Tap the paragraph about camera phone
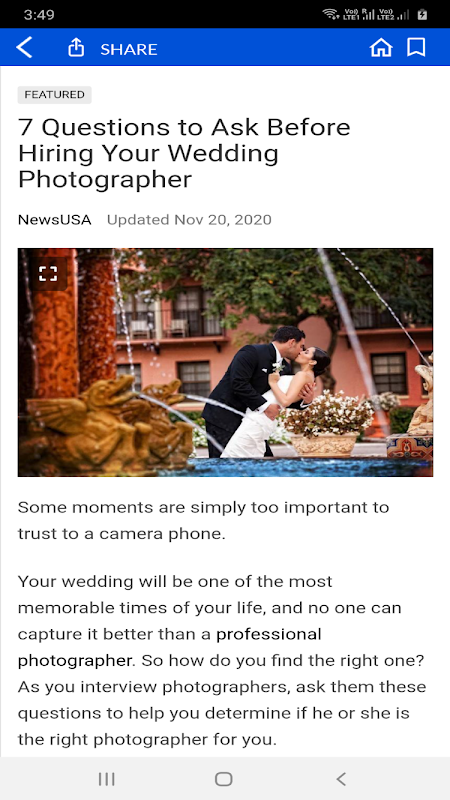The height and width of the screenshot is (800, 450). pos(204,520)
